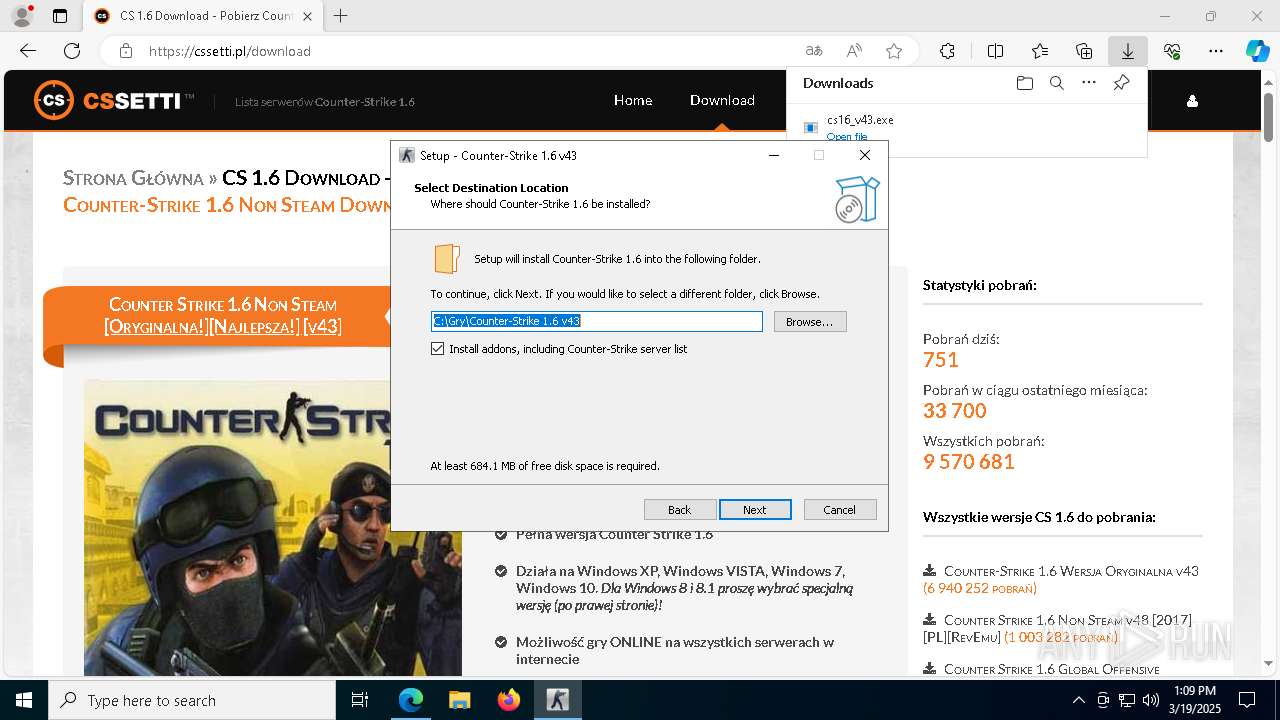This screenshot has width=1280, height=720.
Task: Click the Edge profile avatar icon
Action: (x=22, y=16)
